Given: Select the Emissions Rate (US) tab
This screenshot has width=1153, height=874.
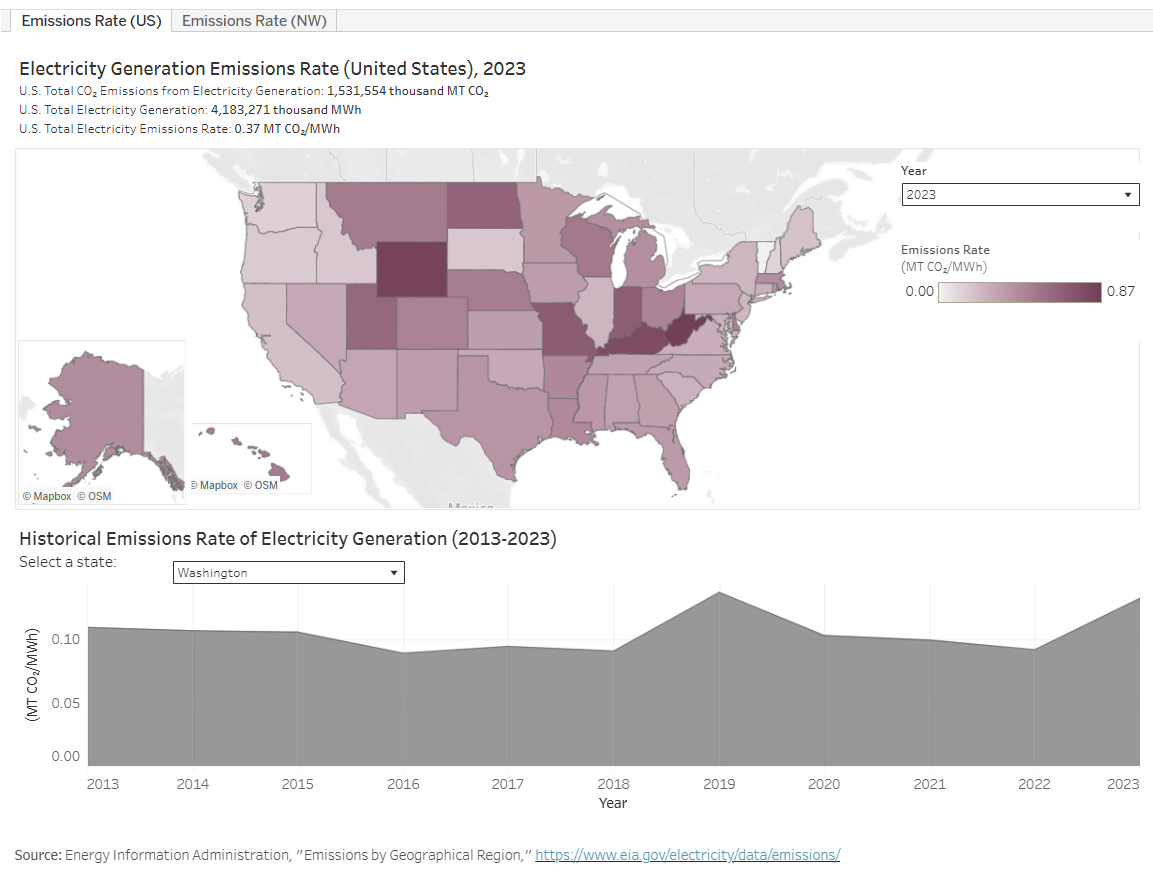Looking at the screenshot, I should (x=91, y=21).
